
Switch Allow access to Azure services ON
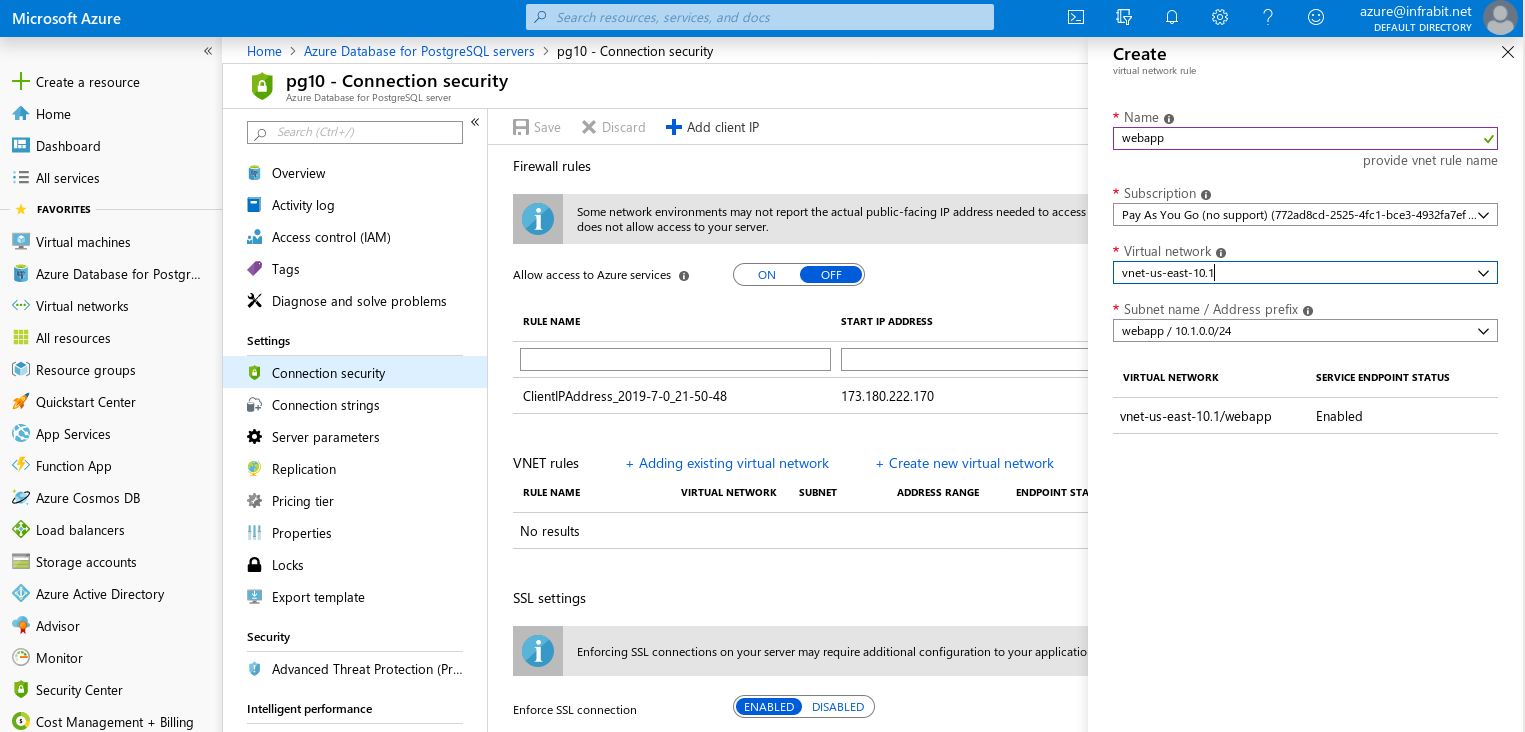(767, 275)
